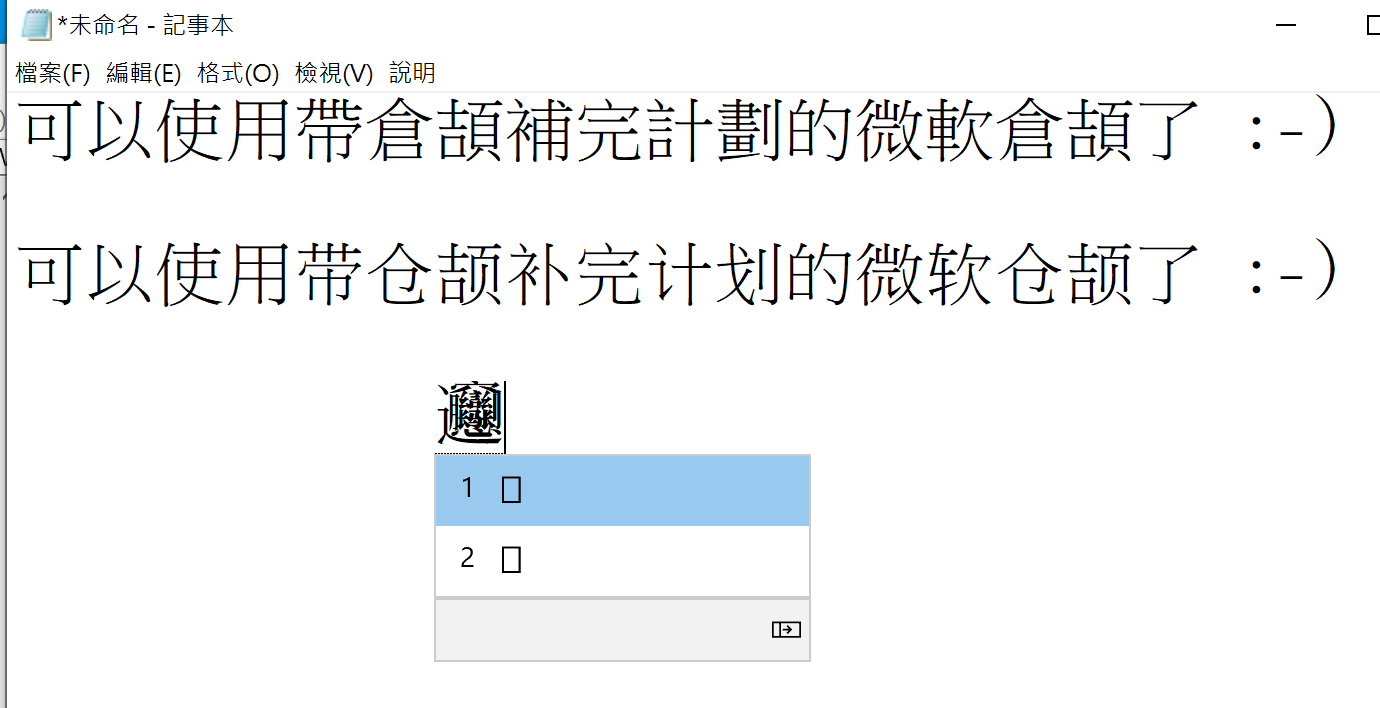Image resolution: width=1380 pixels, height=708 pixels.
Task: Open the 檔案(F) menu
Action: [x=53, y=73]
